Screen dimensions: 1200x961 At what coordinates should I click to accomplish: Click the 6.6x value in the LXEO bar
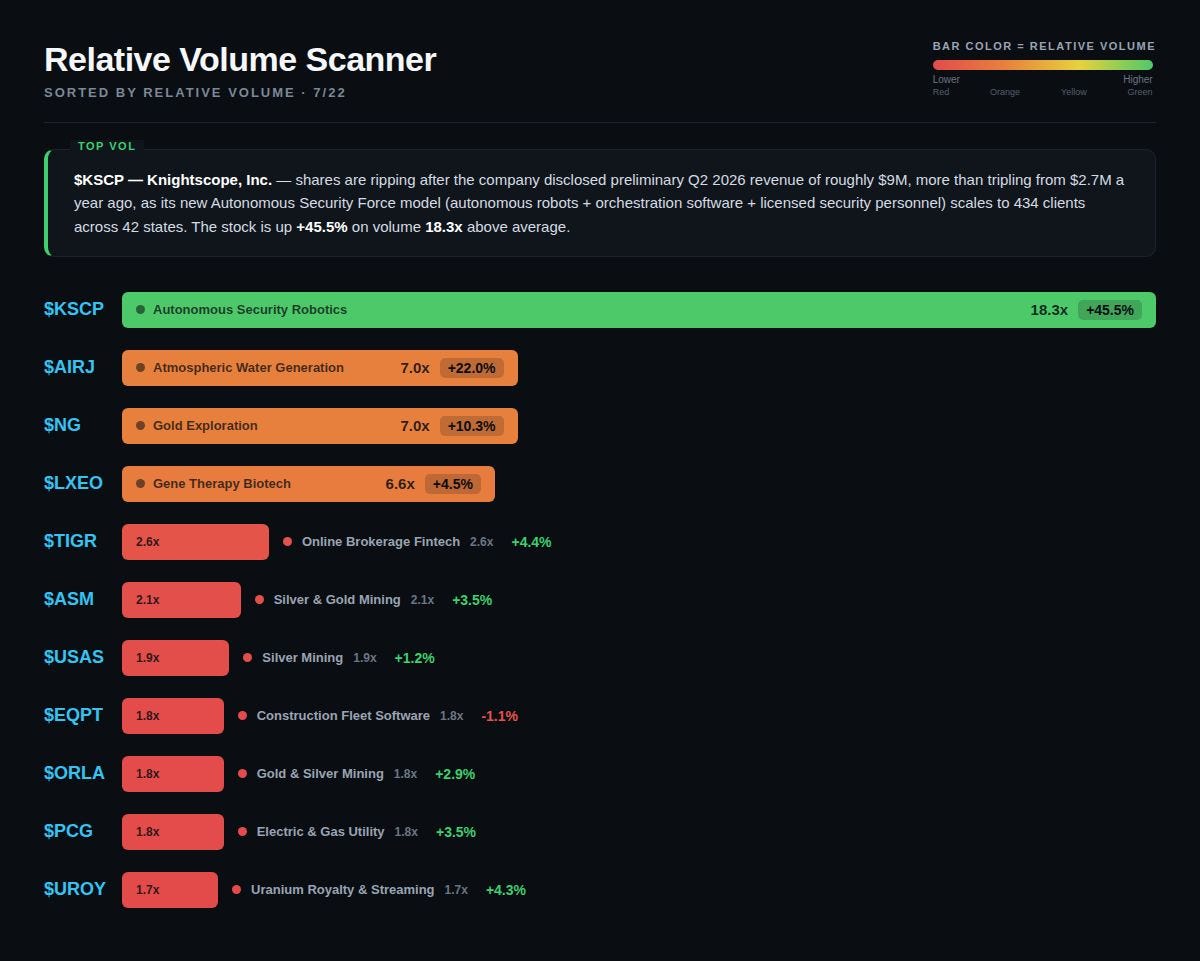point(400,484)
